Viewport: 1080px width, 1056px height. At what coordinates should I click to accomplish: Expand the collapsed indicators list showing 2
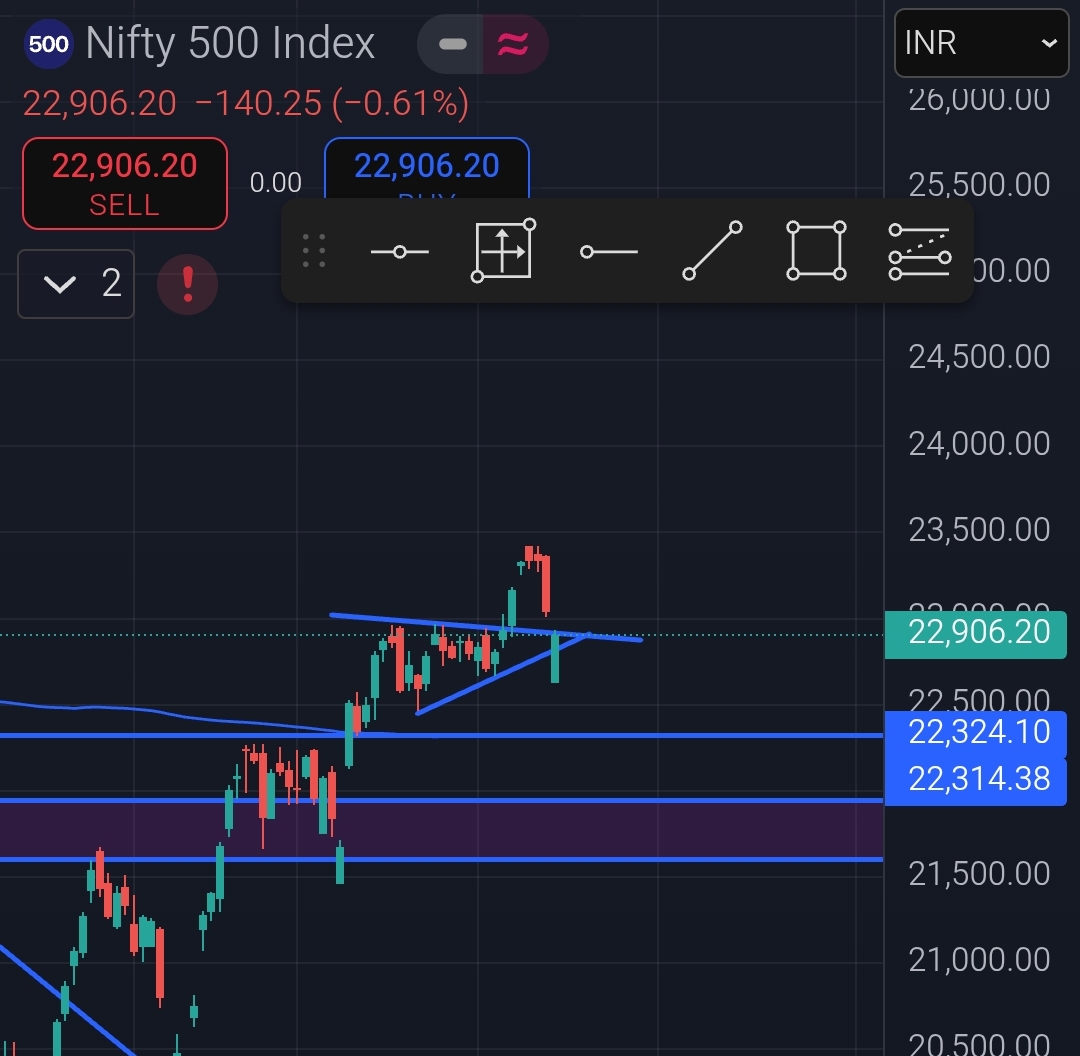pos(76,284)
